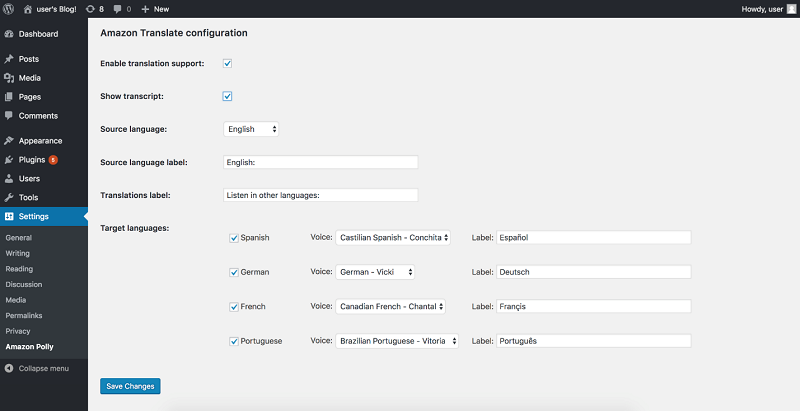This screenshot has height=411, width=800.
Task: Disable the German target language checkbox
Action: (234, 272)
